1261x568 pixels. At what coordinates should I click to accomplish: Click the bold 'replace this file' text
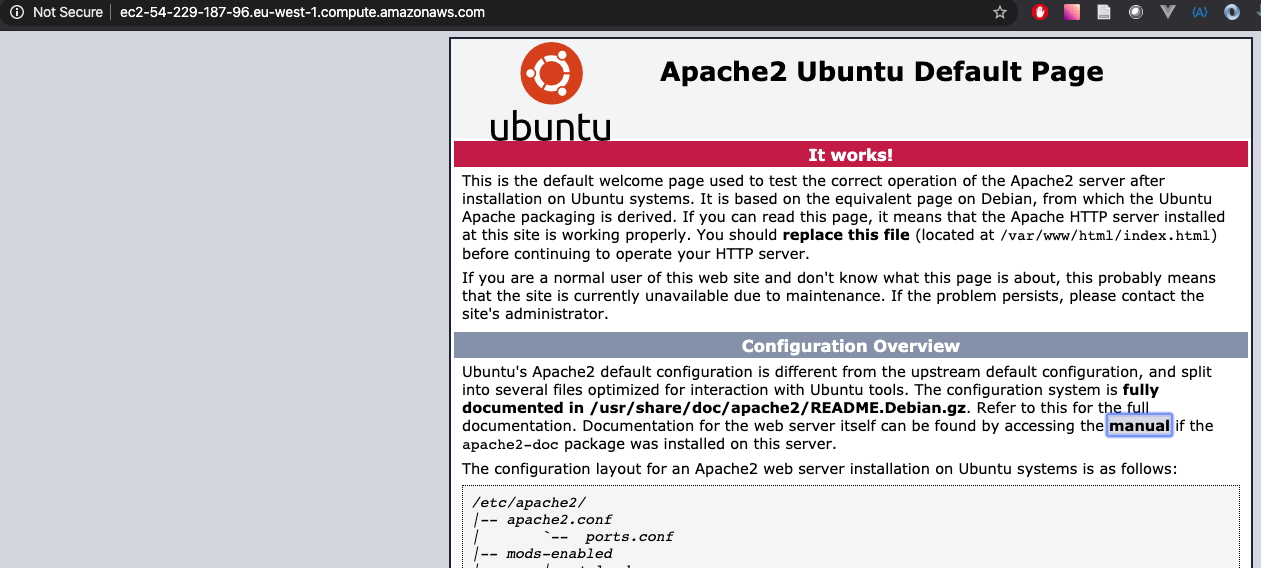(x=846, y=235)
